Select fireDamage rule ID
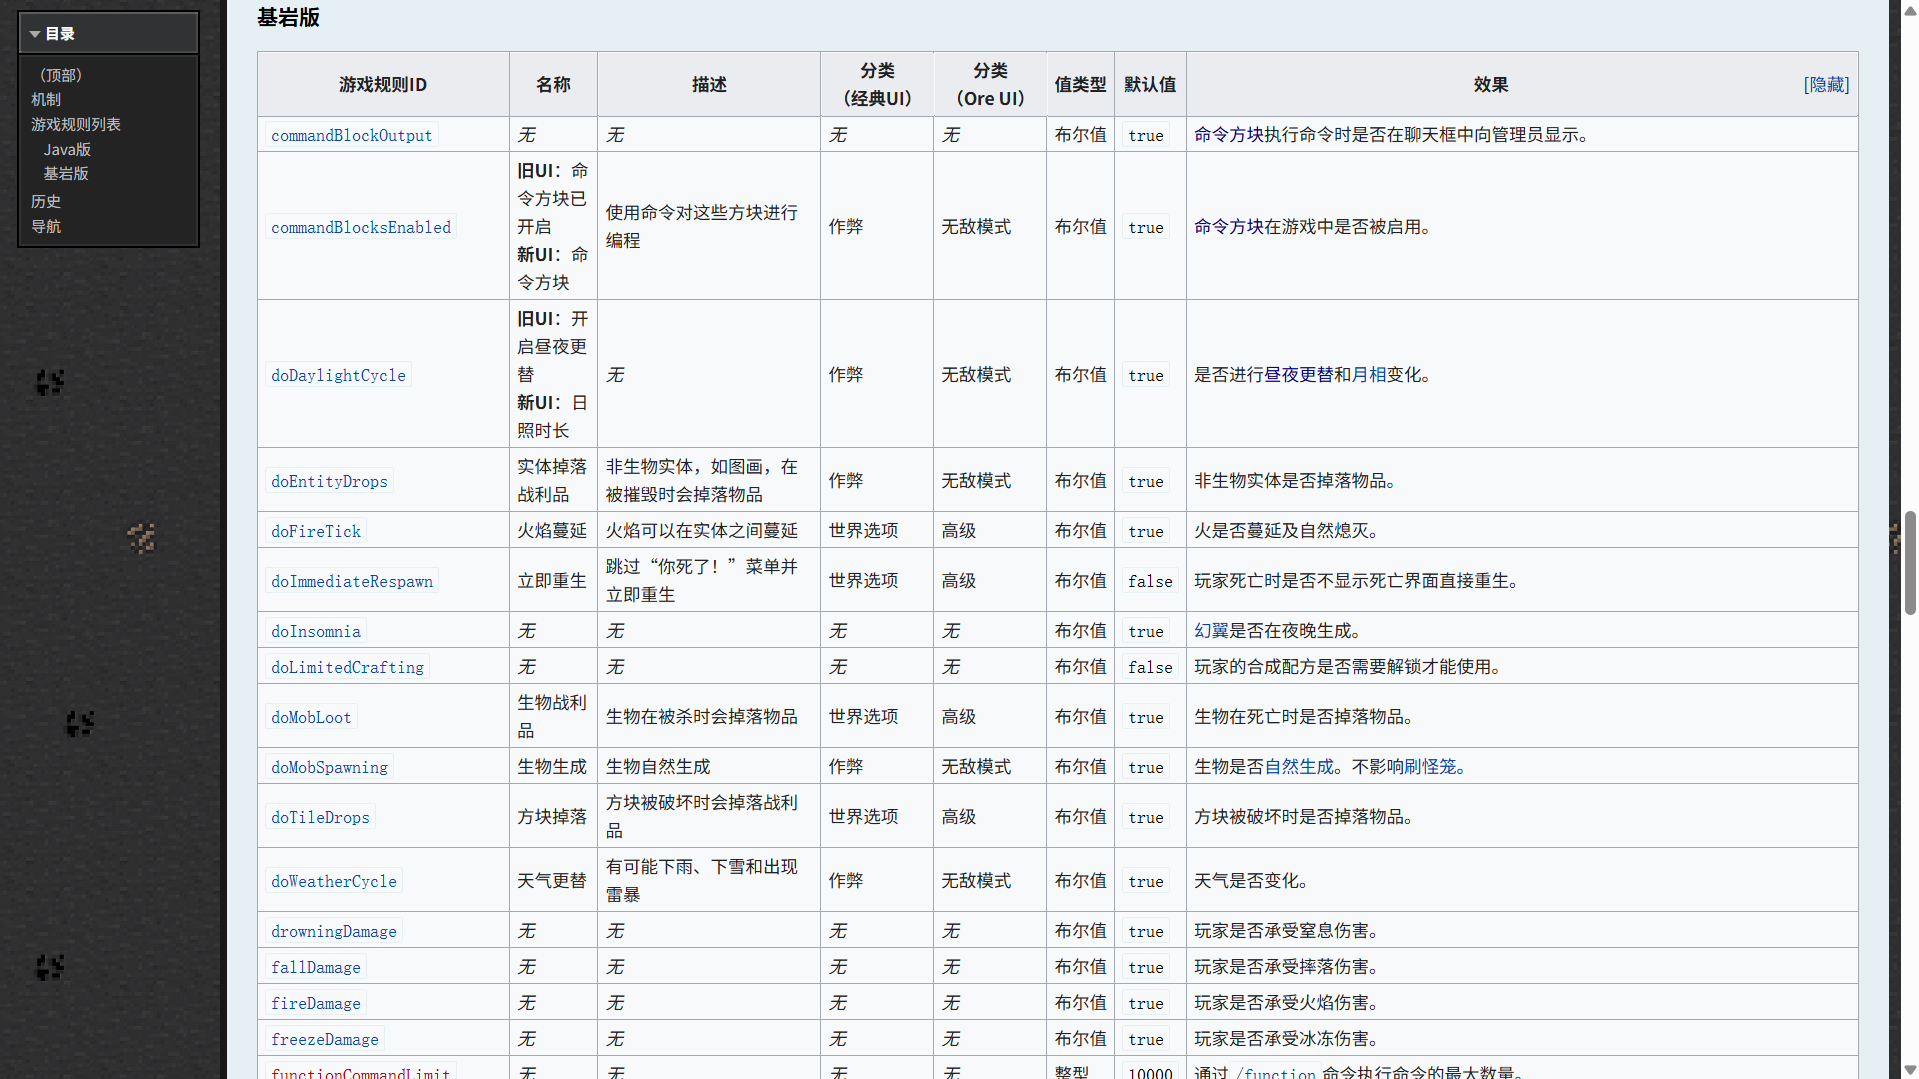Image resolution: width=1919 pixels, height=1079 pixels. (316, 1003)
